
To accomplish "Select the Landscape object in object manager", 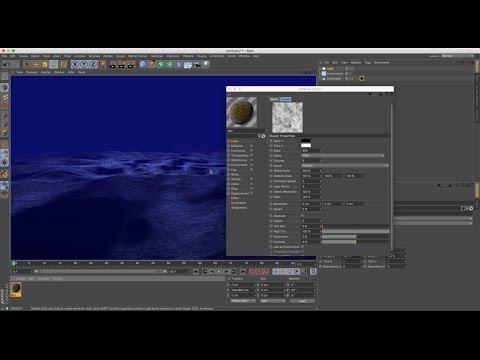I will point(334,78).
